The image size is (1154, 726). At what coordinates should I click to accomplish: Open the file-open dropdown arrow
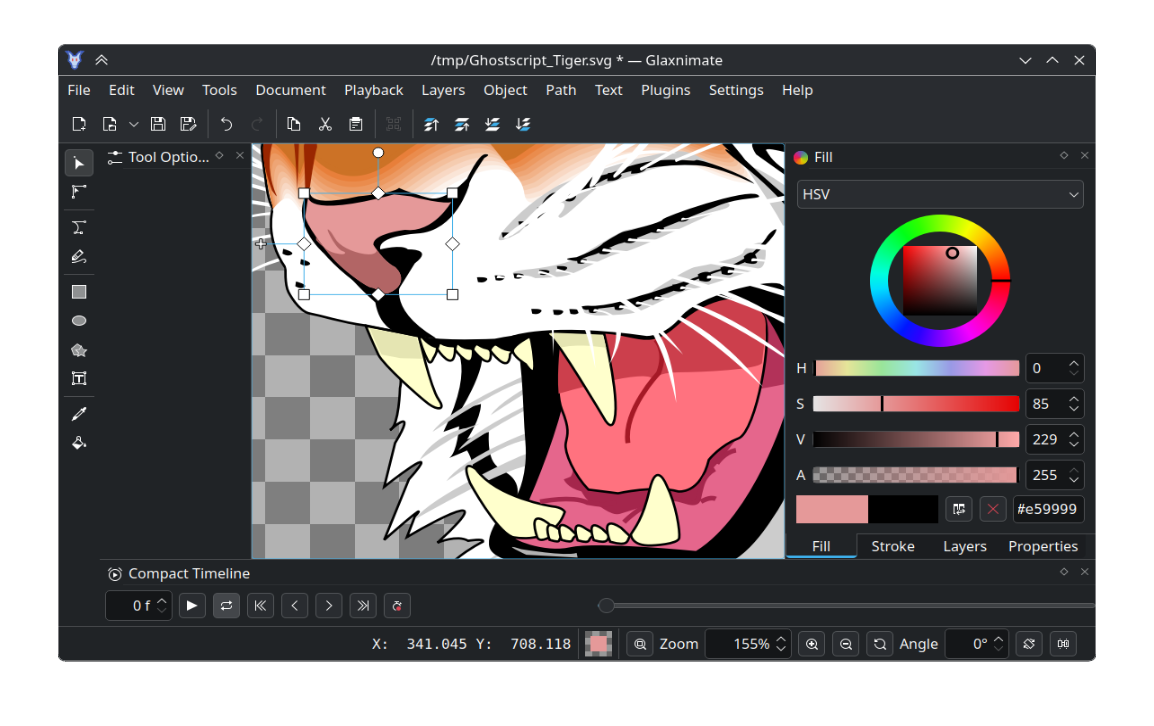(133, 123)
